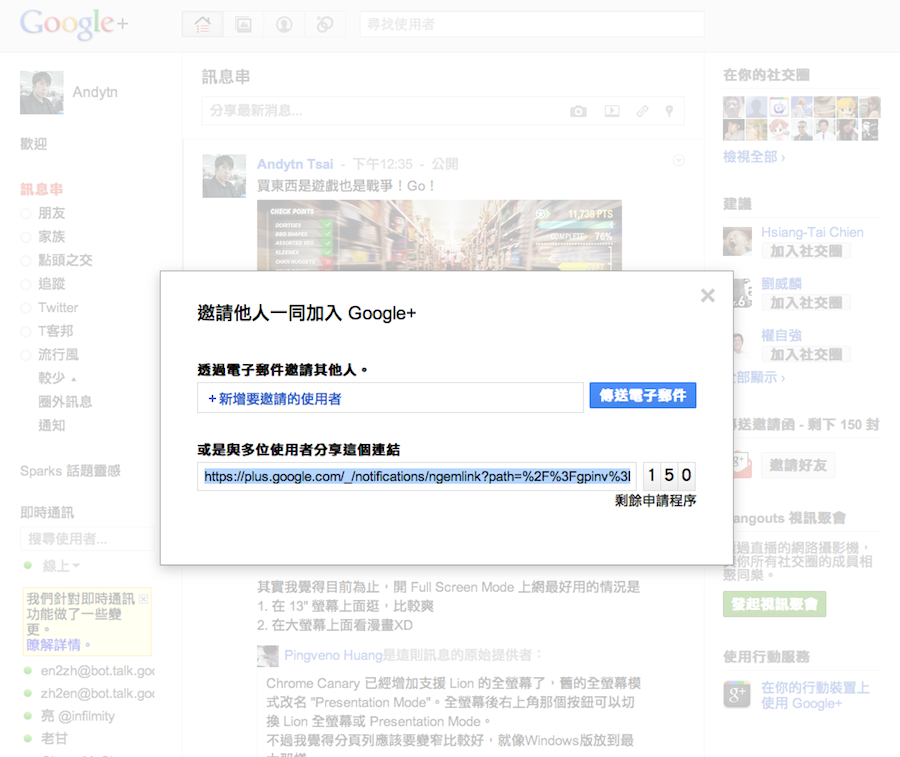Select the T客邦 circle filter

click(55, 331)
